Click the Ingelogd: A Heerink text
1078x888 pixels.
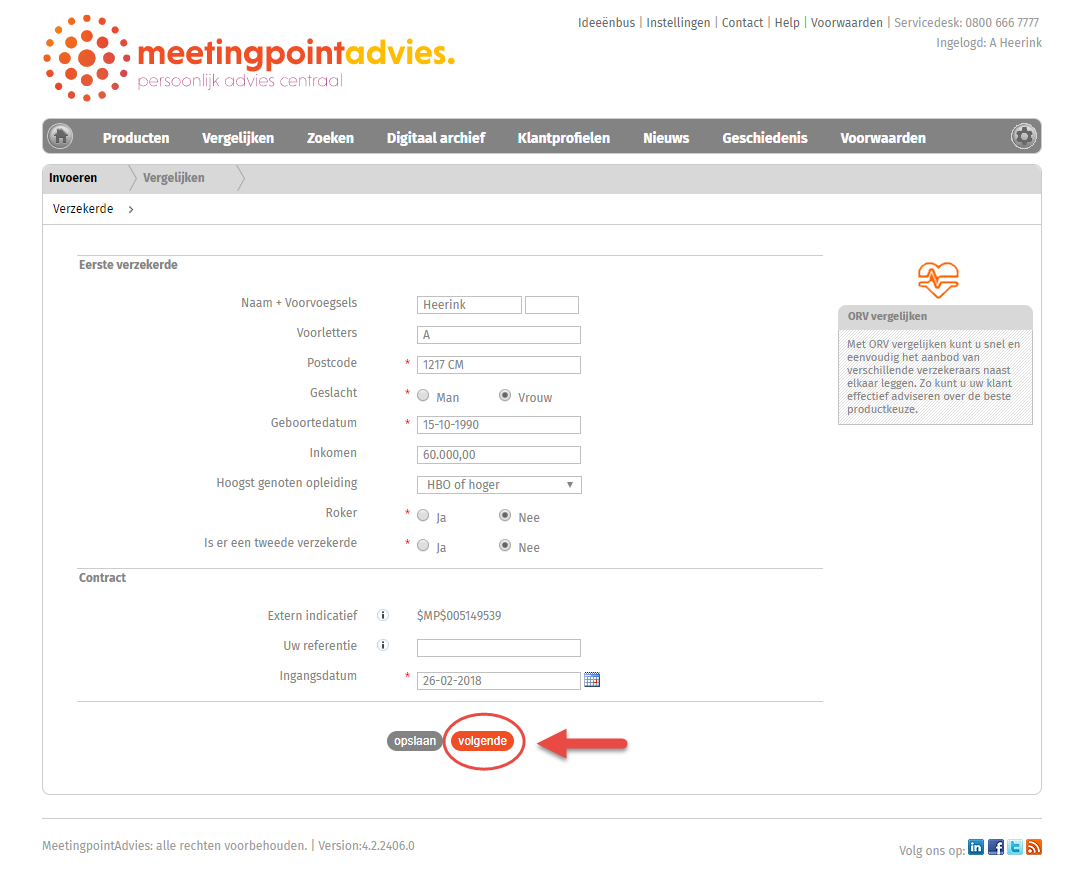[989, 43]
